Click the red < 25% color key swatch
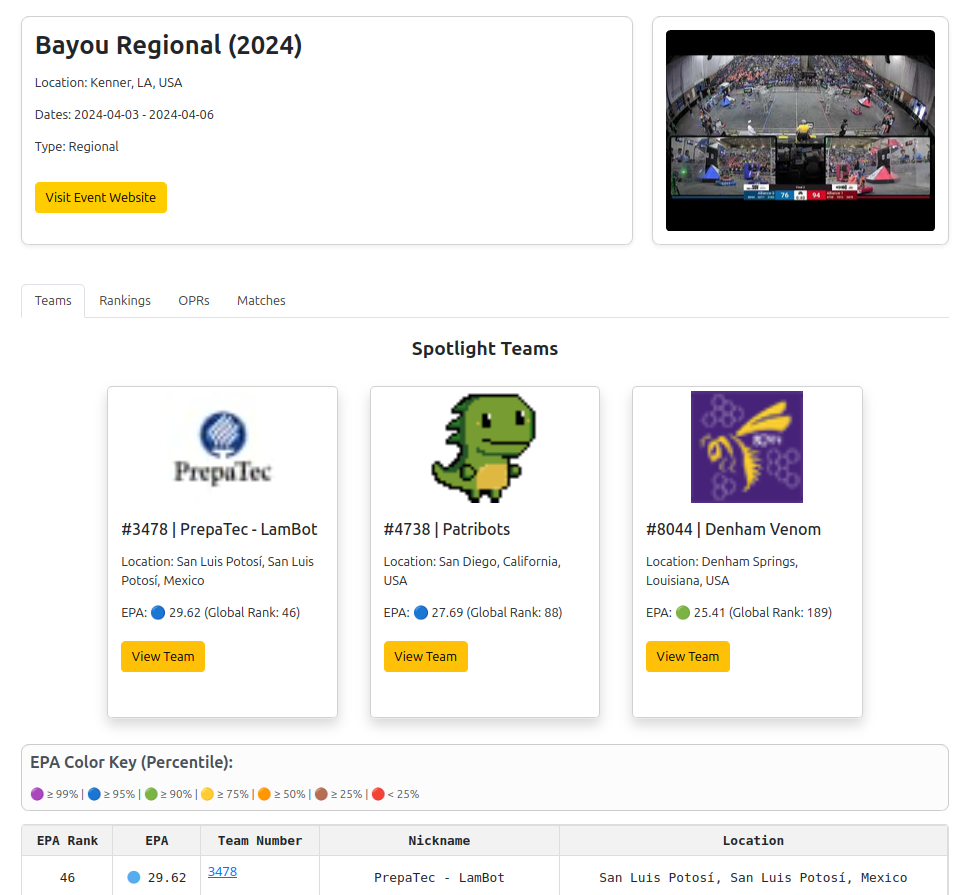Screen dimensions: 971x895 point(378,794)
